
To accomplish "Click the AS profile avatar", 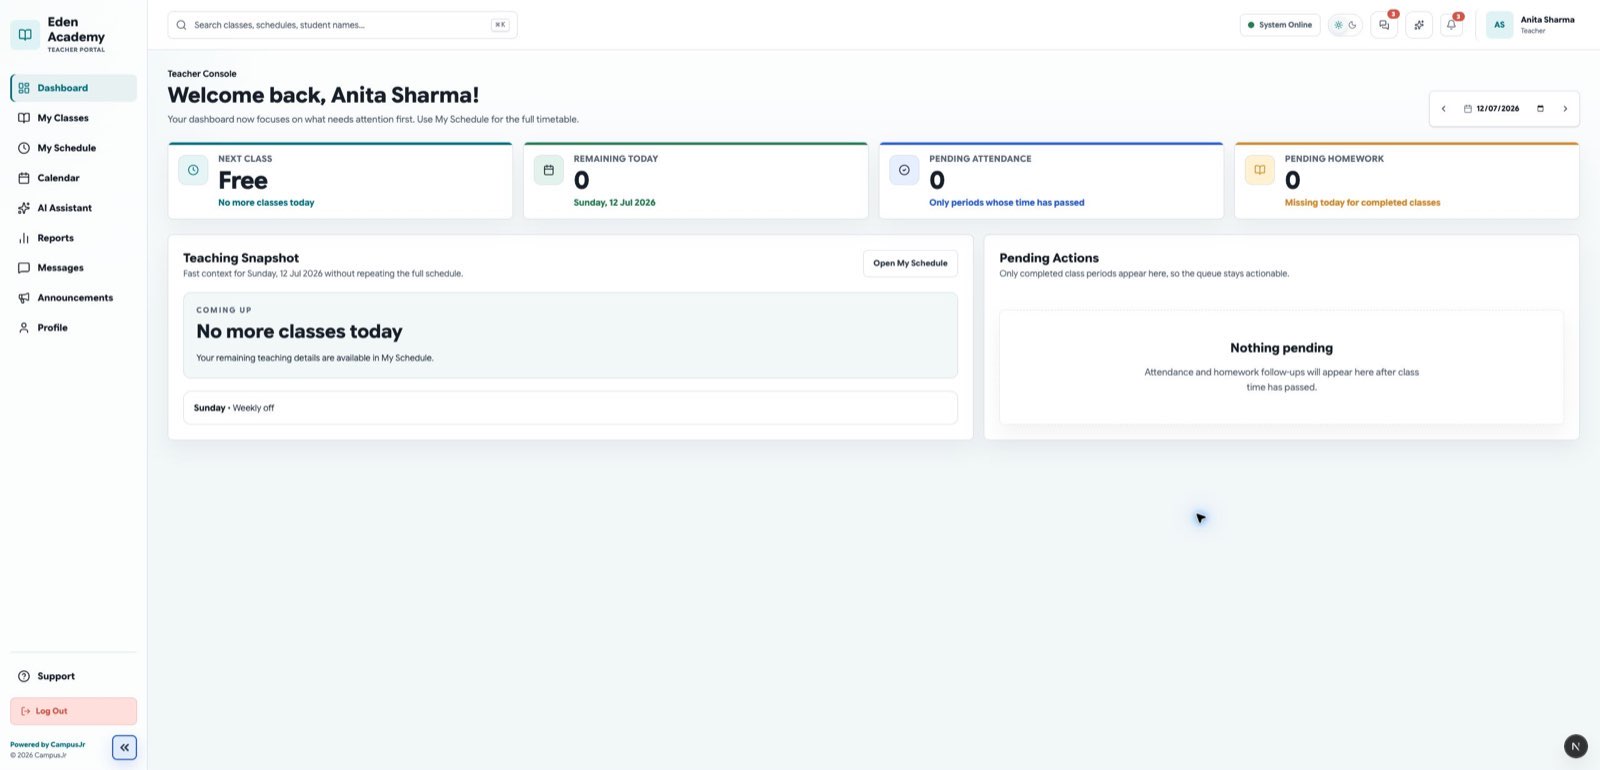I will coord(1499,25).
